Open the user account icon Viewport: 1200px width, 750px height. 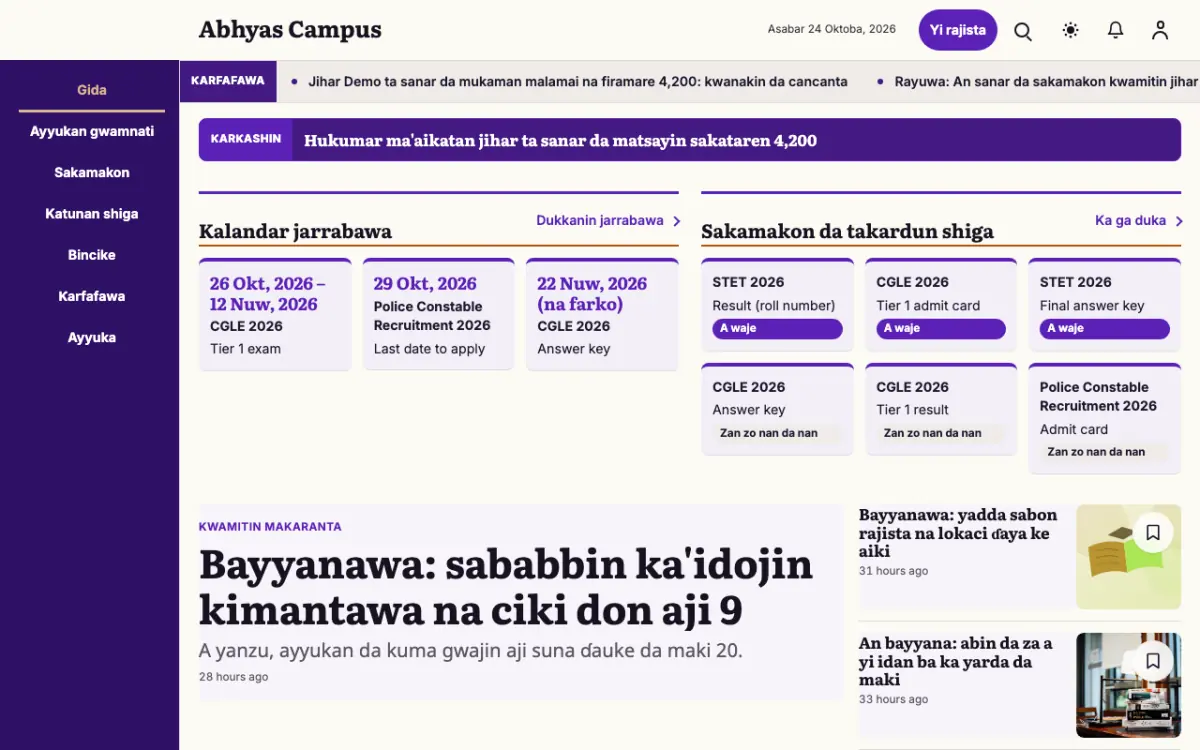tap(1160, 30)
